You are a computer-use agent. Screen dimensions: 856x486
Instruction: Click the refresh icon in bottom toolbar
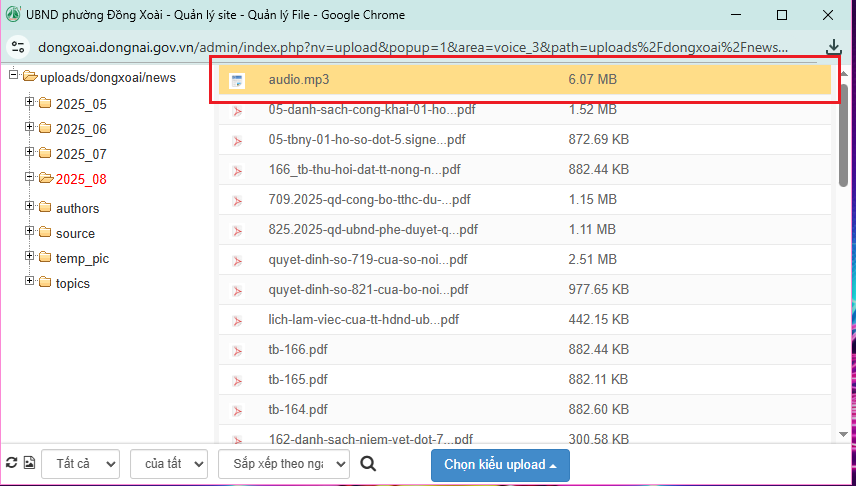pyautogui.click(x=12, y=464)
